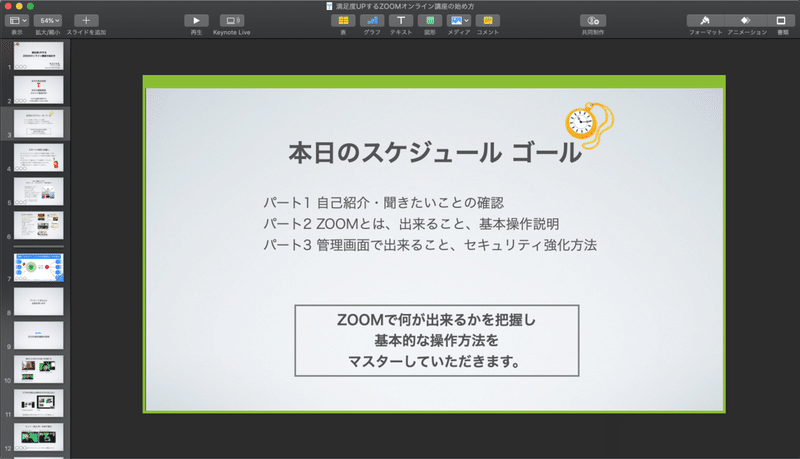
Task: Insert a shape (図形)
Action: tap(430, 20)
